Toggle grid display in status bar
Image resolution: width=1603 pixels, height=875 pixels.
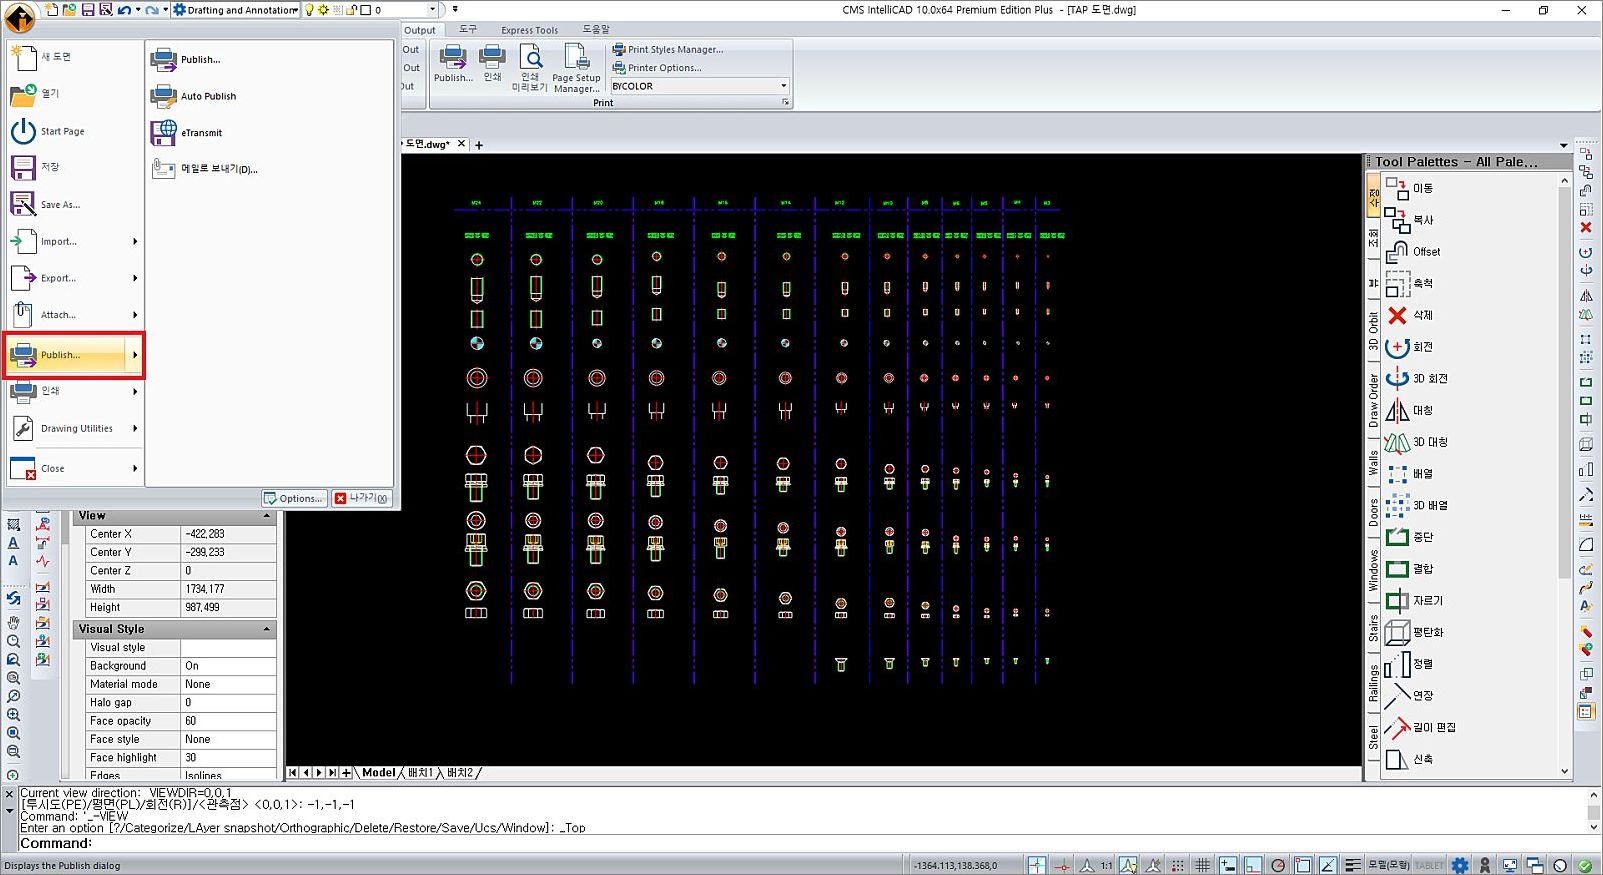pos(1203,865)
